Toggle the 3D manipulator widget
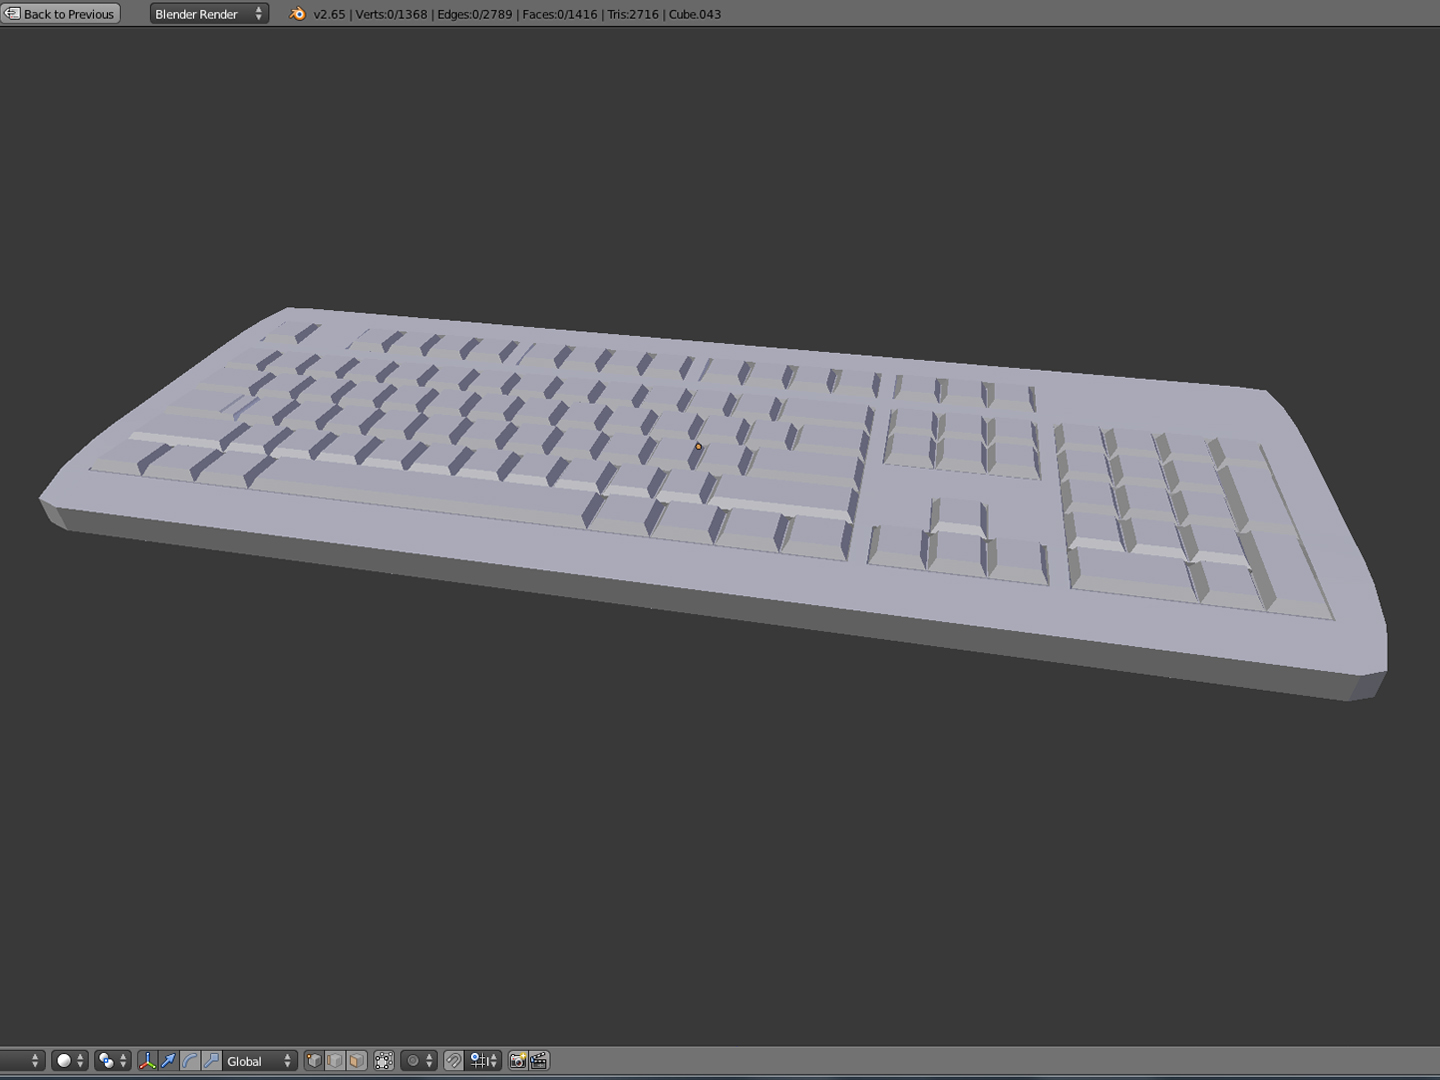Image resolution: width=1440 pixels, height=1080 pixels. (x=147, y=1061)
